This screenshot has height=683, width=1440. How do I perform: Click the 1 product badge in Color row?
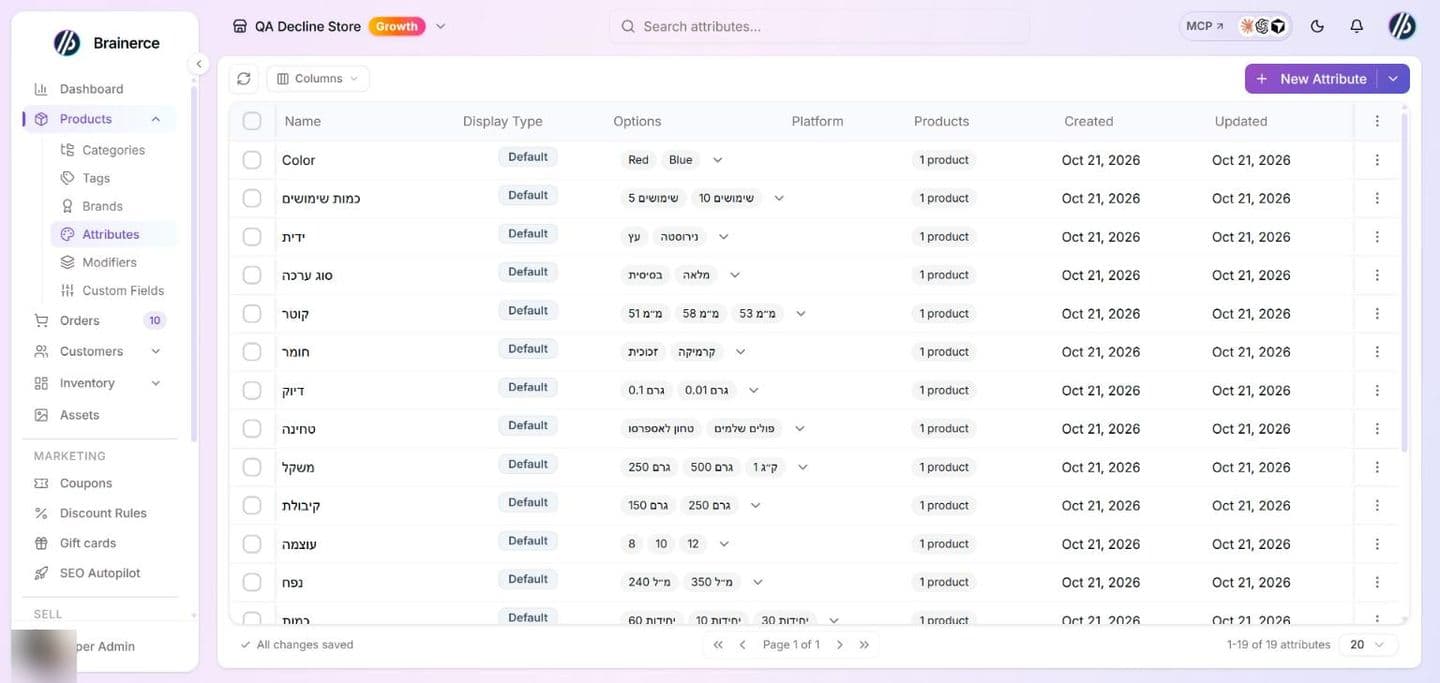pyautogui.click(x=943, y=160)
